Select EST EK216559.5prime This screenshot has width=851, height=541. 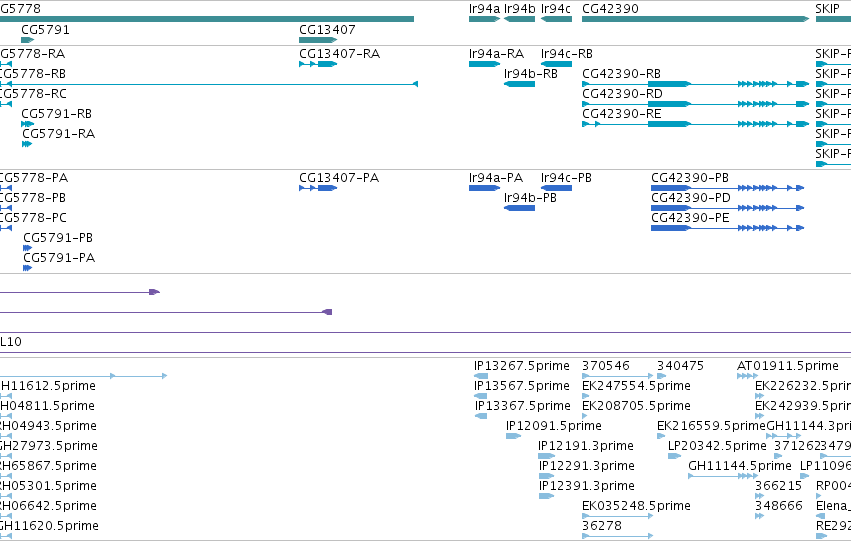pyautogui.click(x=711, y=427)
